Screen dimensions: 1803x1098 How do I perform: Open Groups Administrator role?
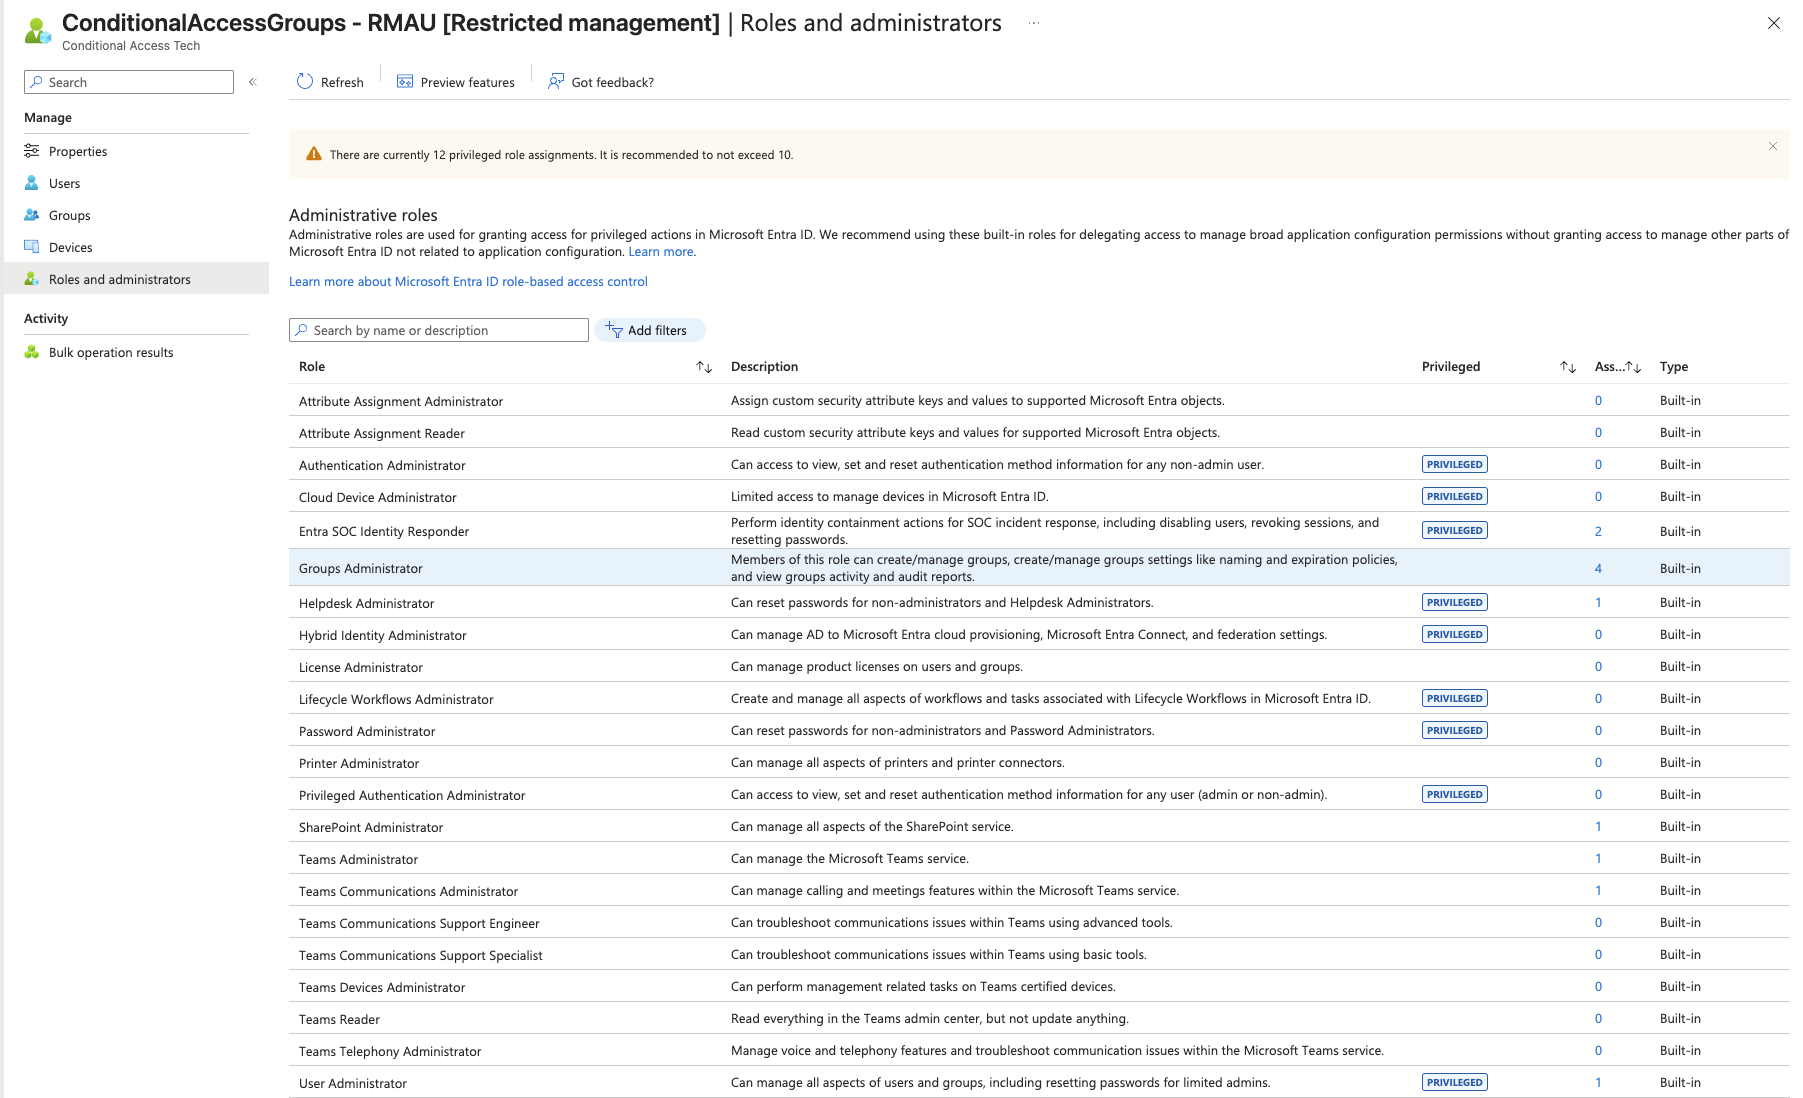pyautogui.click(x=360, y=568)
